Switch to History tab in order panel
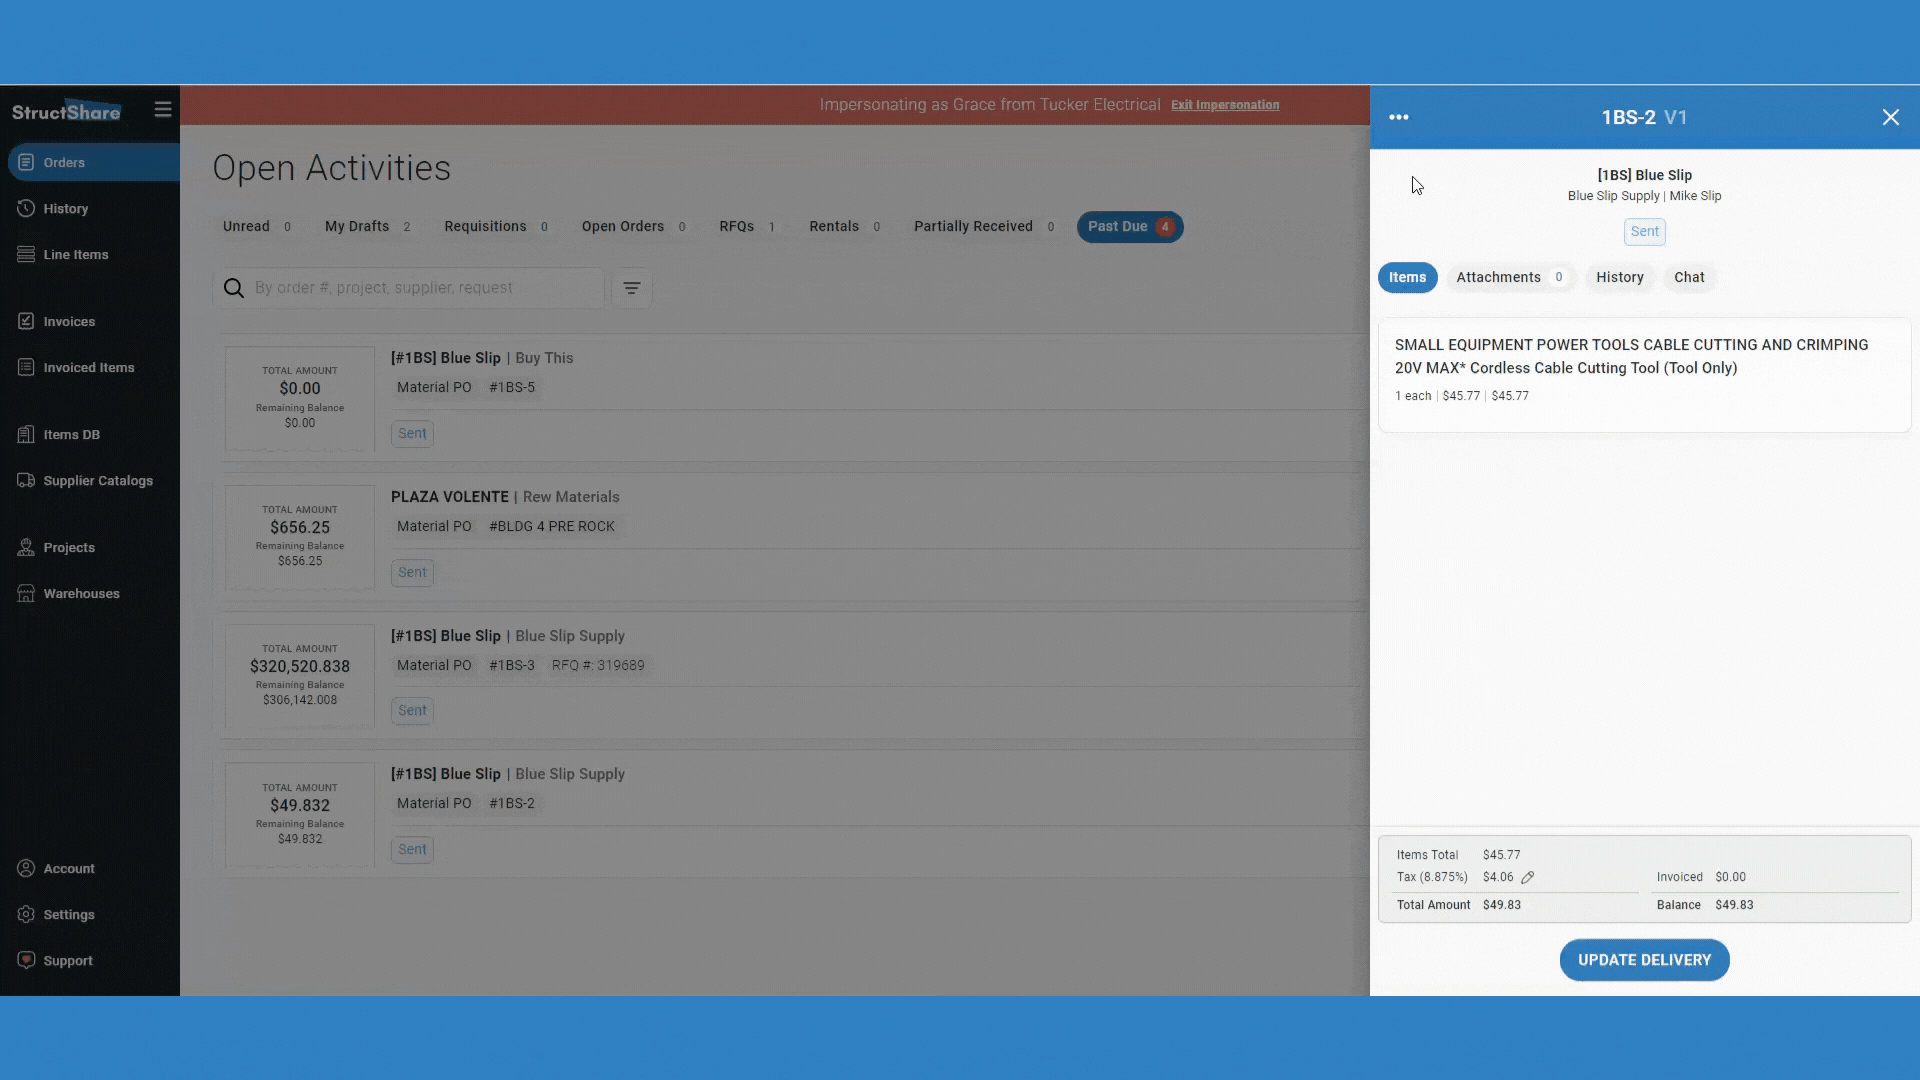Image resolution: width=1920 pixels, height=1080 pixels. (1619, 277)
